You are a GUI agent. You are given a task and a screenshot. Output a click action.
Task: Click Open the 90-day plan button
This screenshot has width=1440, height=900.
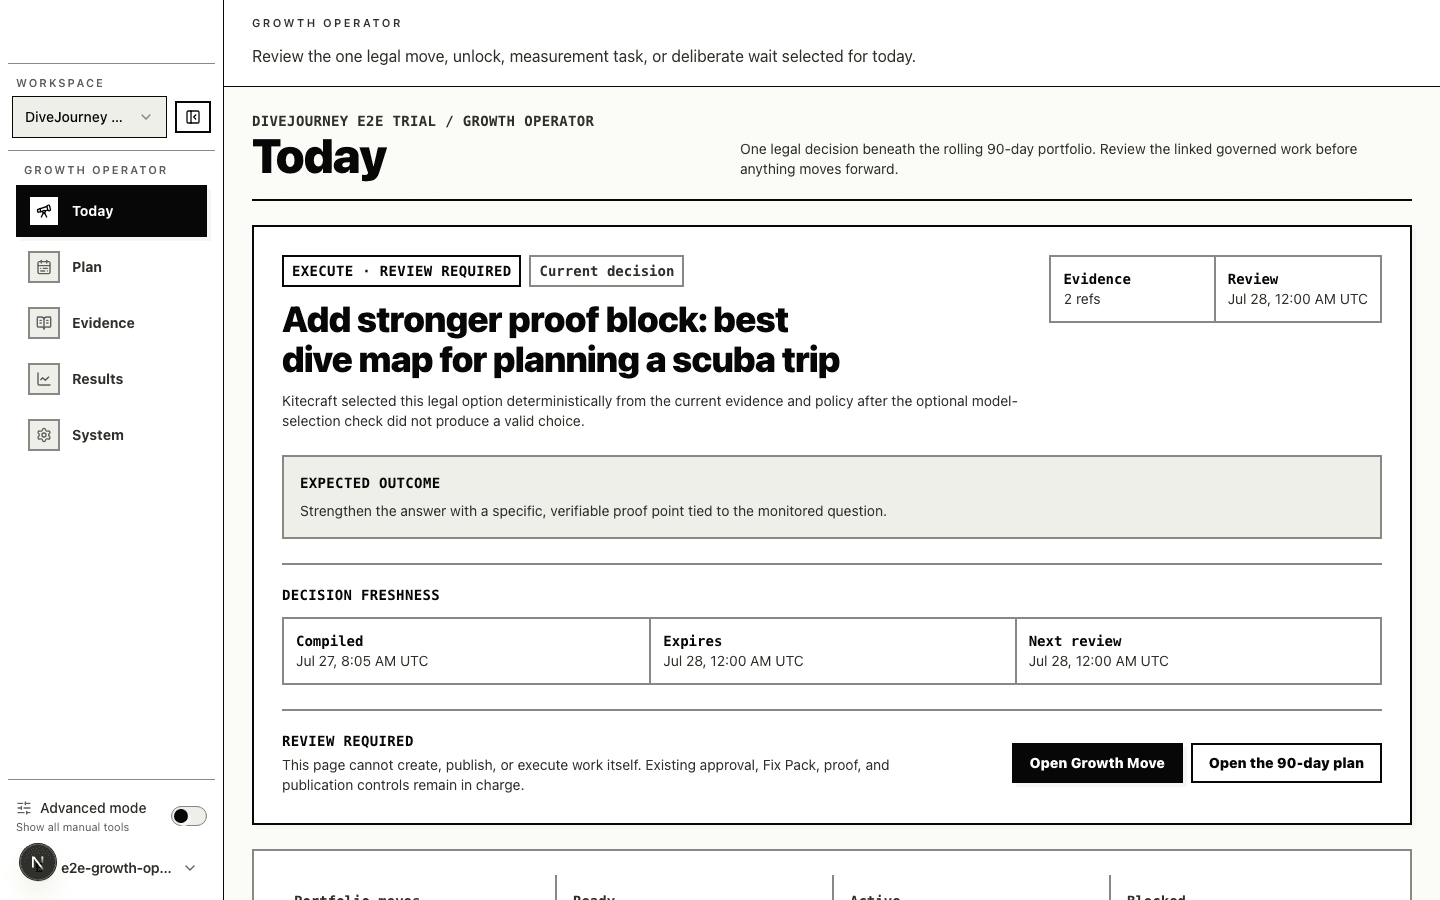click(1286, 763)
